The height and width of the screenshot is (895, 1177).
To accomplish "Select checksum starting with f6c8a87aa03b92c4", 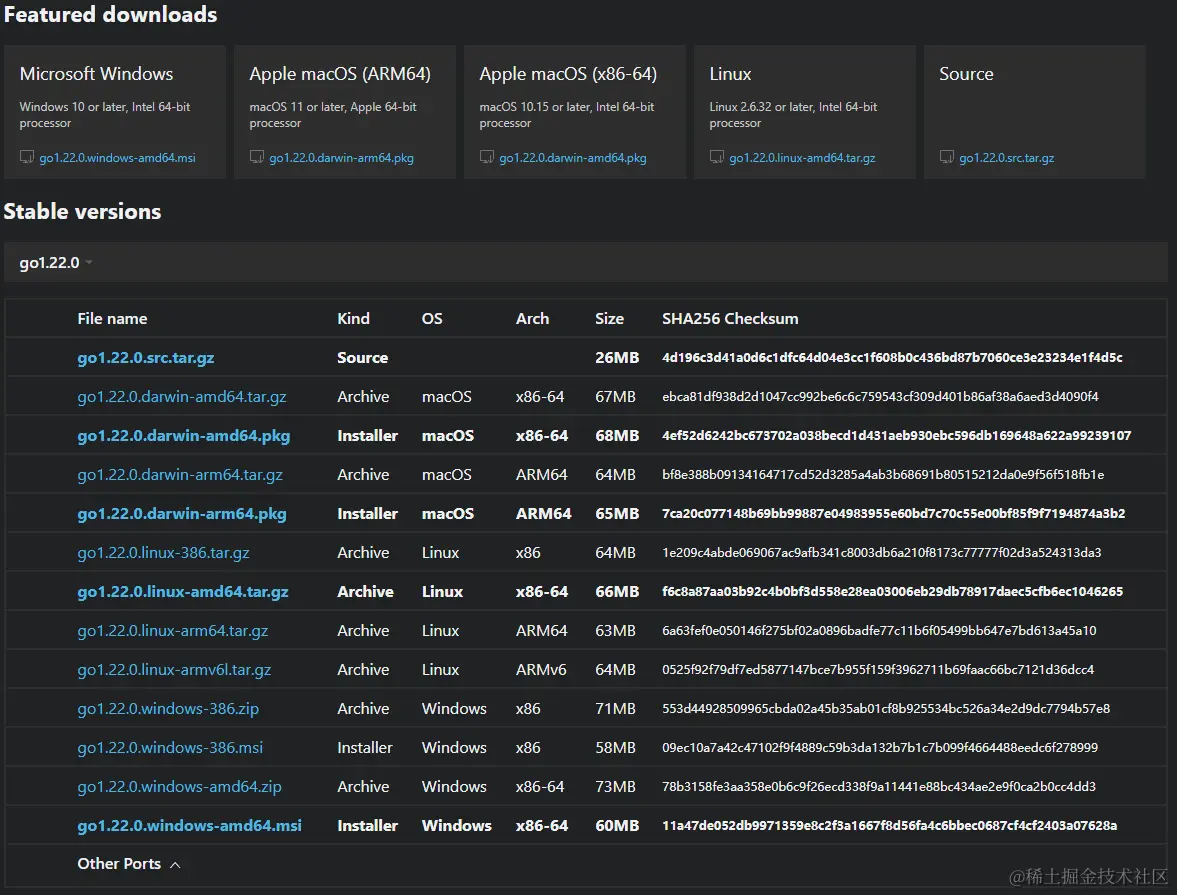I will click(x=893, y=592).
